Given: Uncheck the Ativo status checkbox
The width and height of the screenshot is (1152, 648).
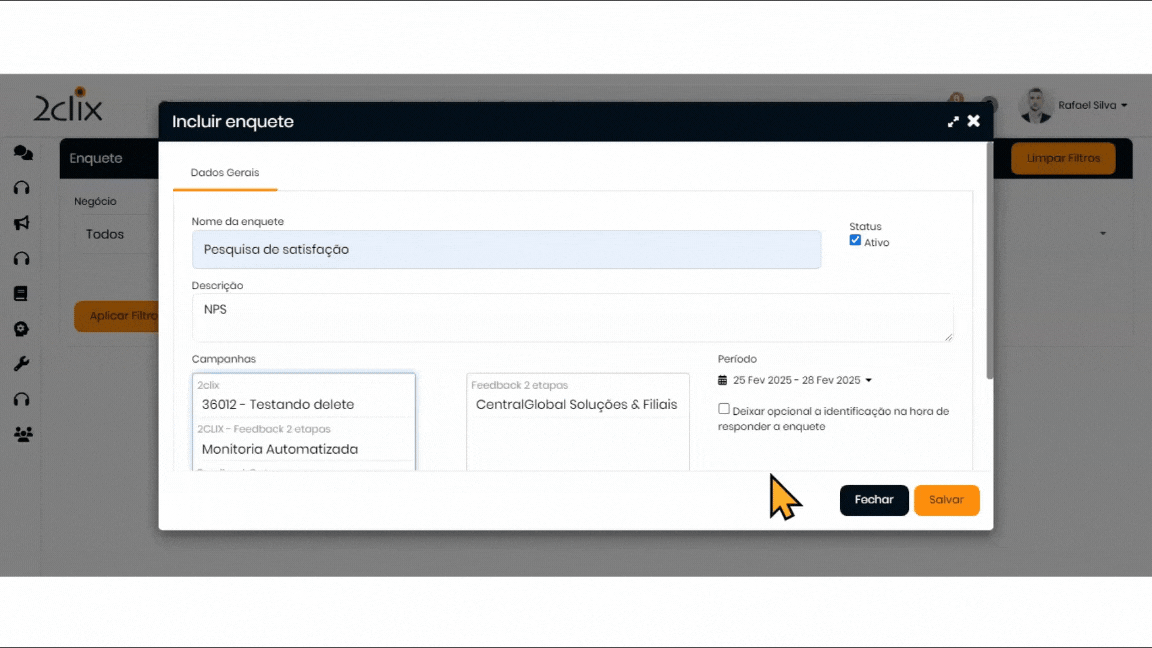Looking at the screenshot, I should click(855, 241).
